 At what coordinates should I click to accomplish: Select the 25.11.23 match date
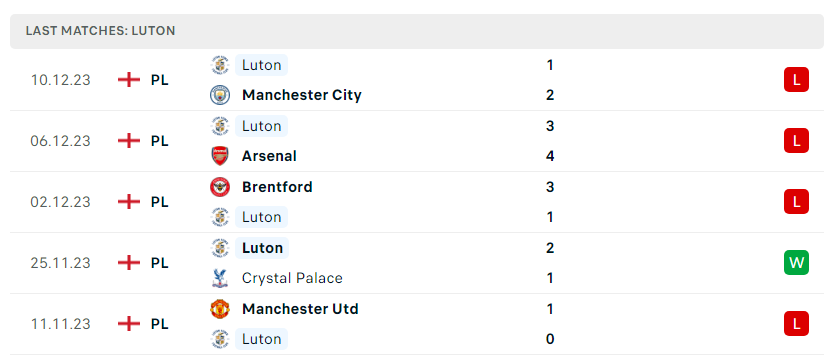coord(60,263)
